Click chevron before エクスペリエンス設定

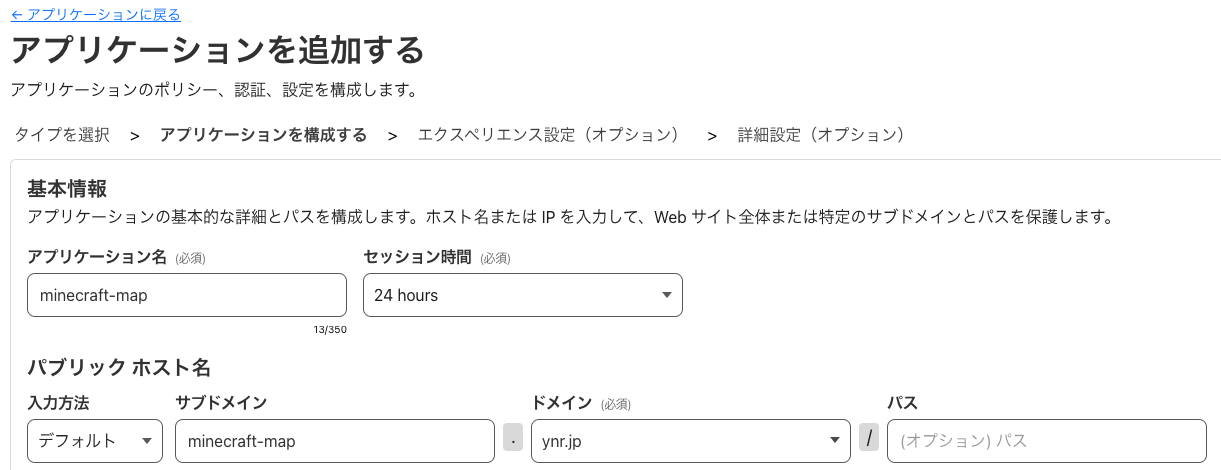point(393,136)
